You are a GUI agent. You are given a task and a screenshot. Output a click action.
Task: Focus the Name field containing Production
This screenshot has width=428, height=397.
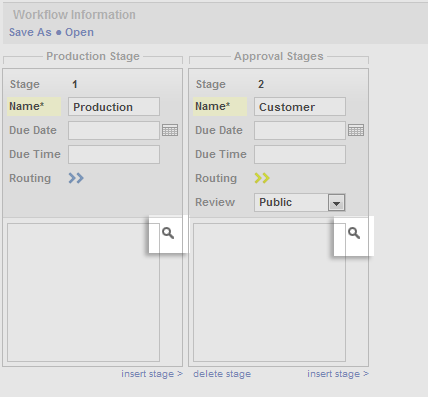[114, 107]
